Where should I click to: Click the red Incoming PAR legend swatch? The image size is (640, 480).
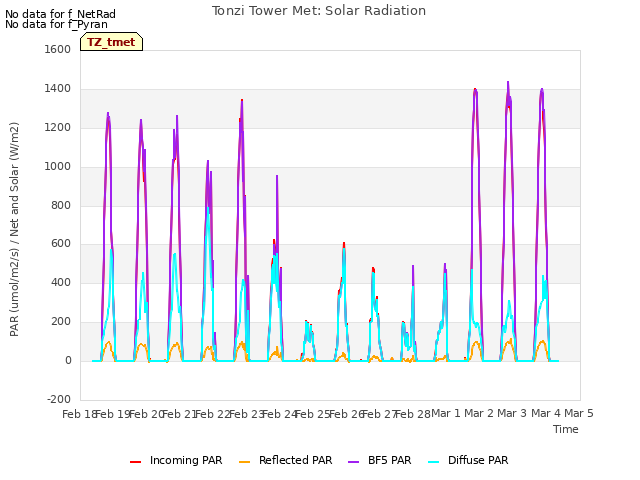(136, 462)
